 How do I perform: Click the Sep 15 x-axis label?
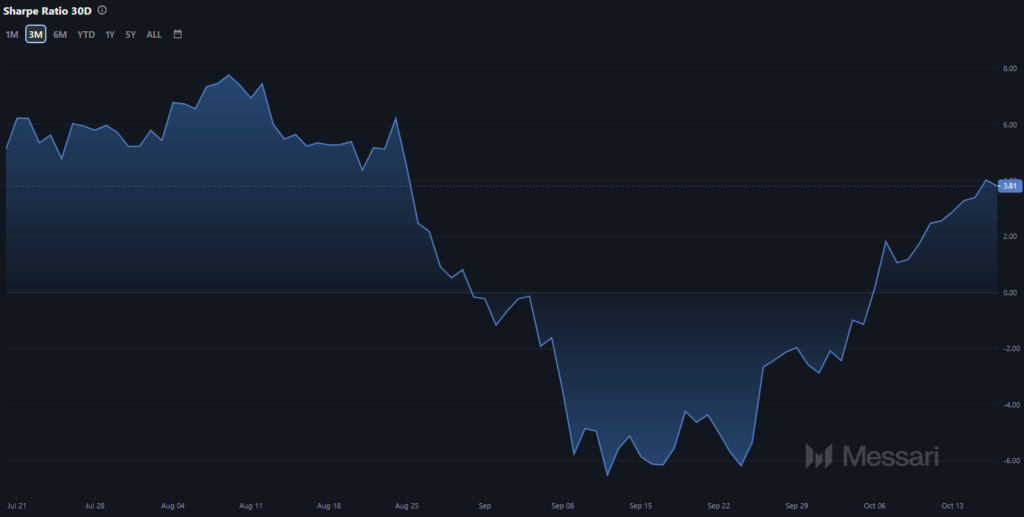pyautogui.click(x=641, y=506)
